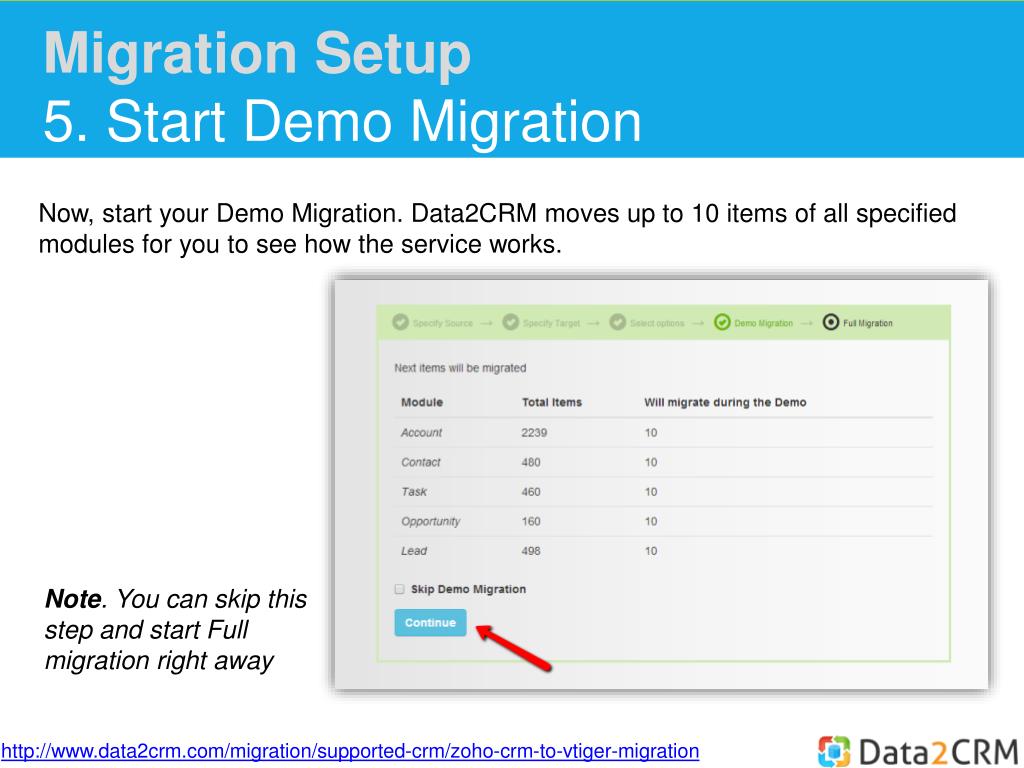The width and height of the screenshot is (1024, 768).
Task: Click the Specify Target step checkmark icon
Action: pyautogui.click(x=511, y=322)
